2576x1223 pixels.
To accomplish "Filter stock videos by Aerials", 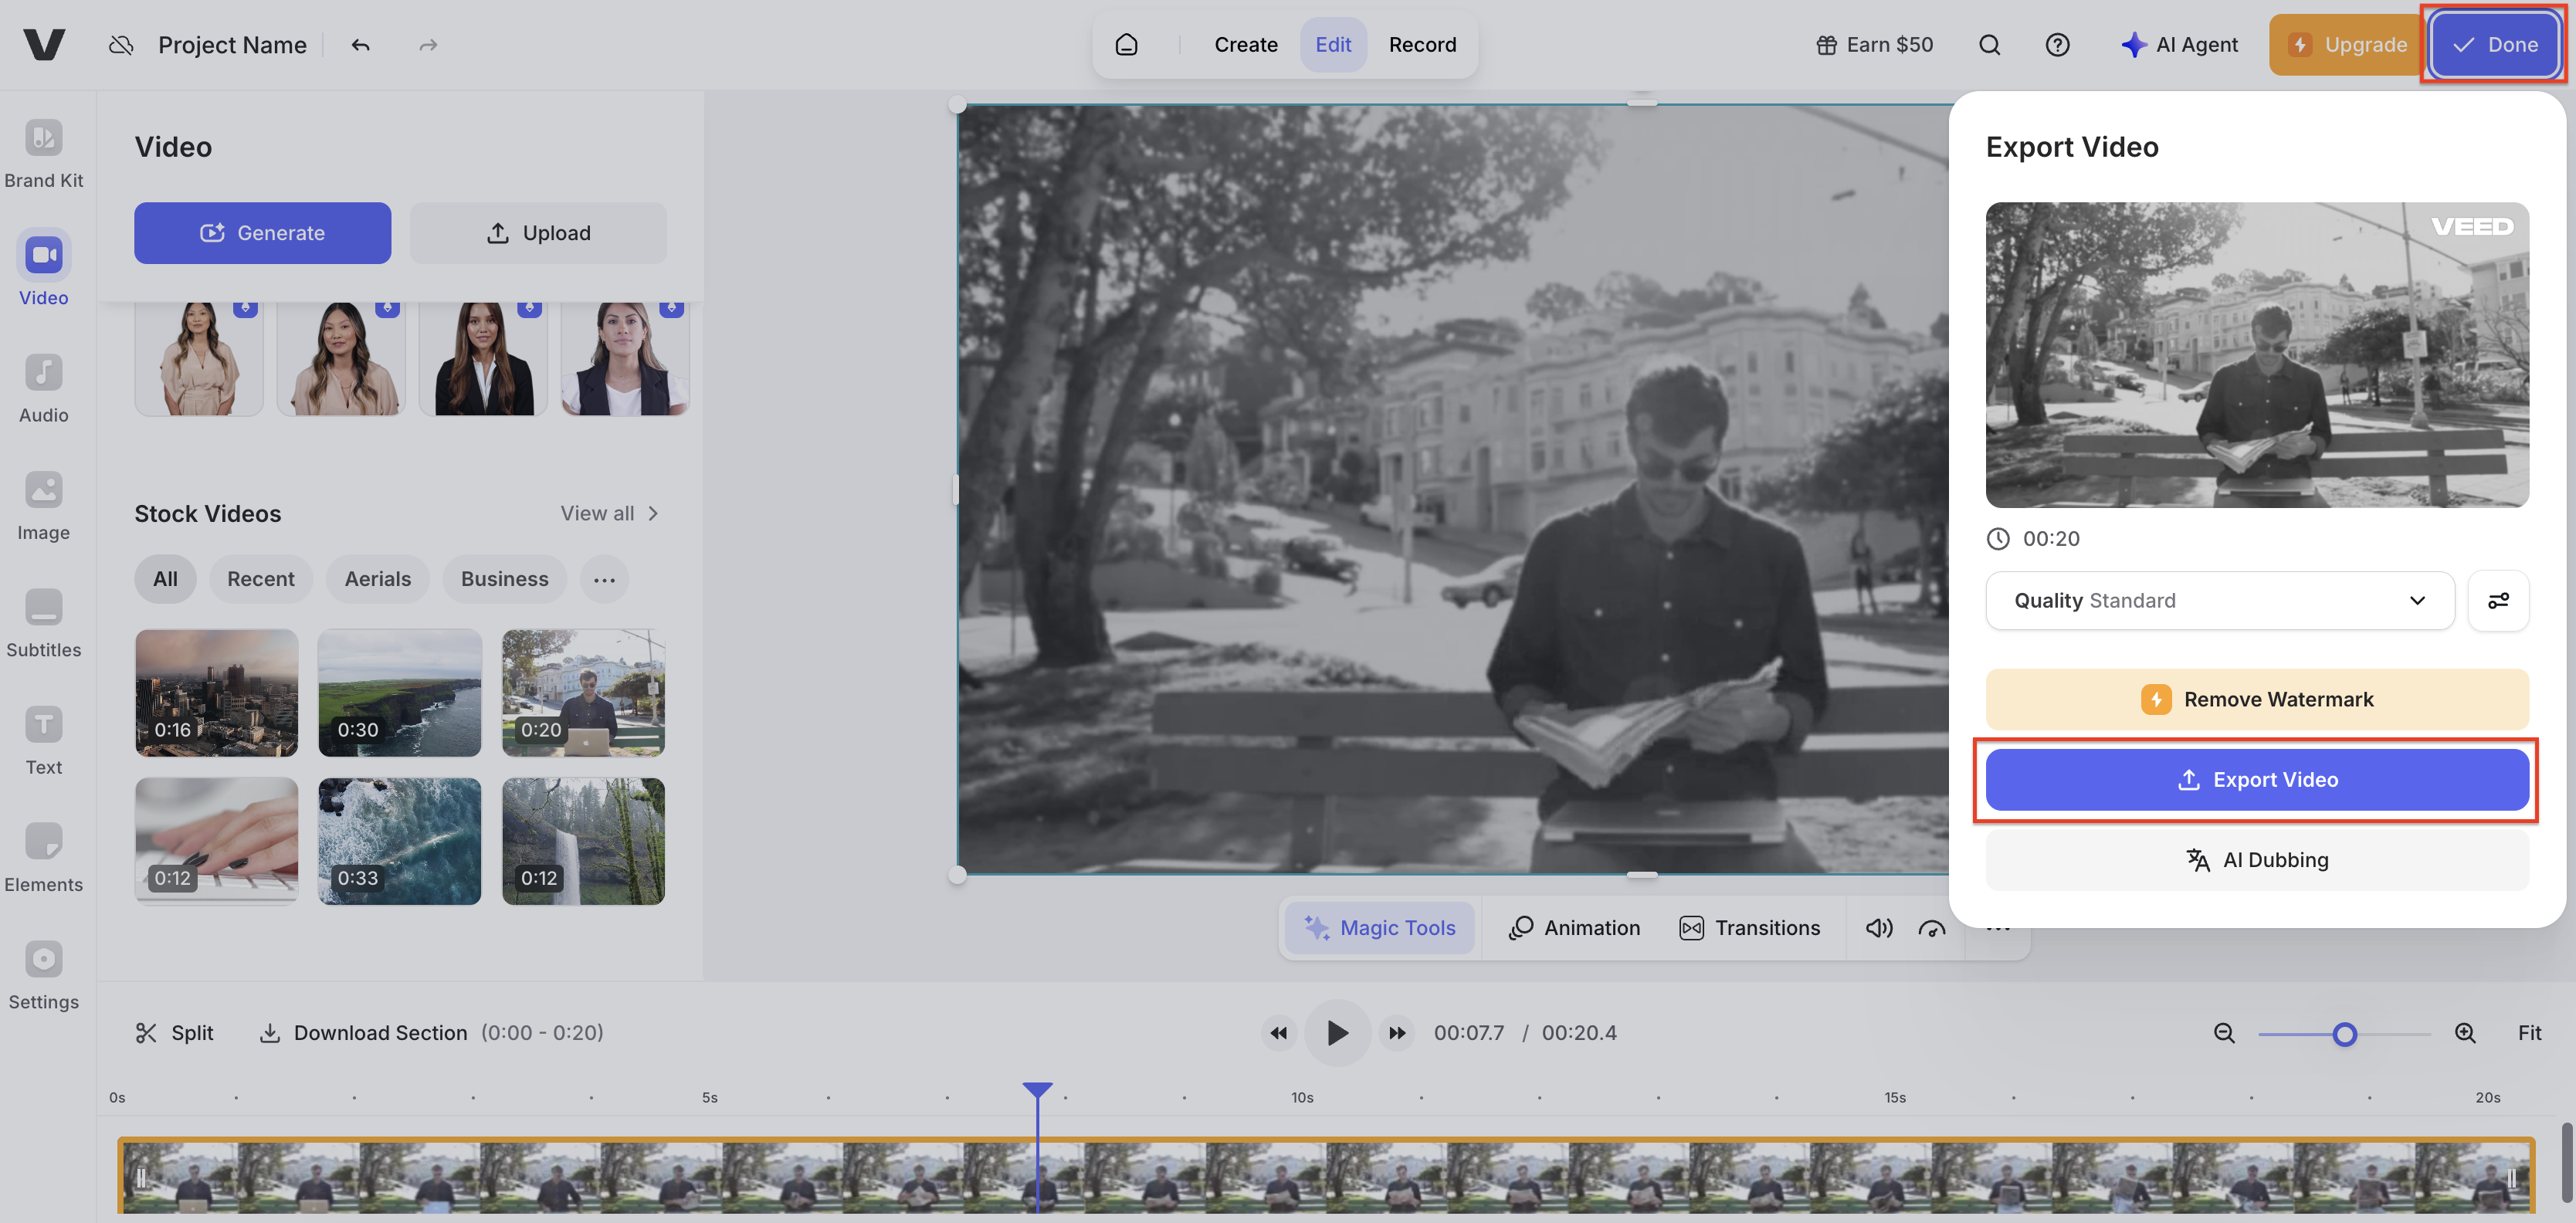I will (377, 579).
